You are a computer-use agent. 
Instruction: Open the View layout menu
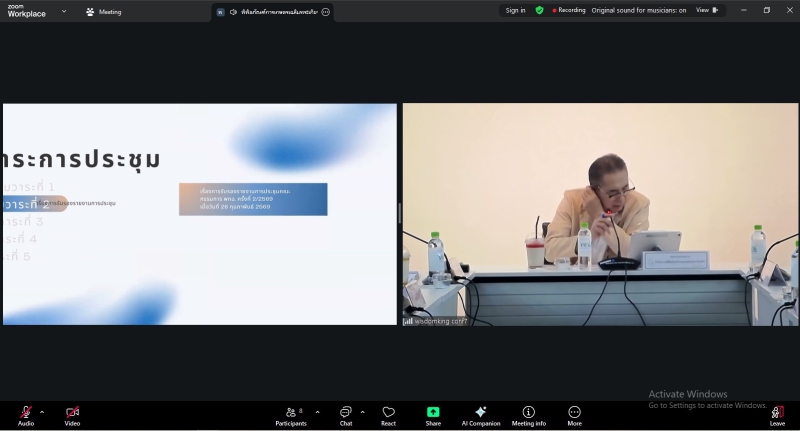click(x=707, y=10)
